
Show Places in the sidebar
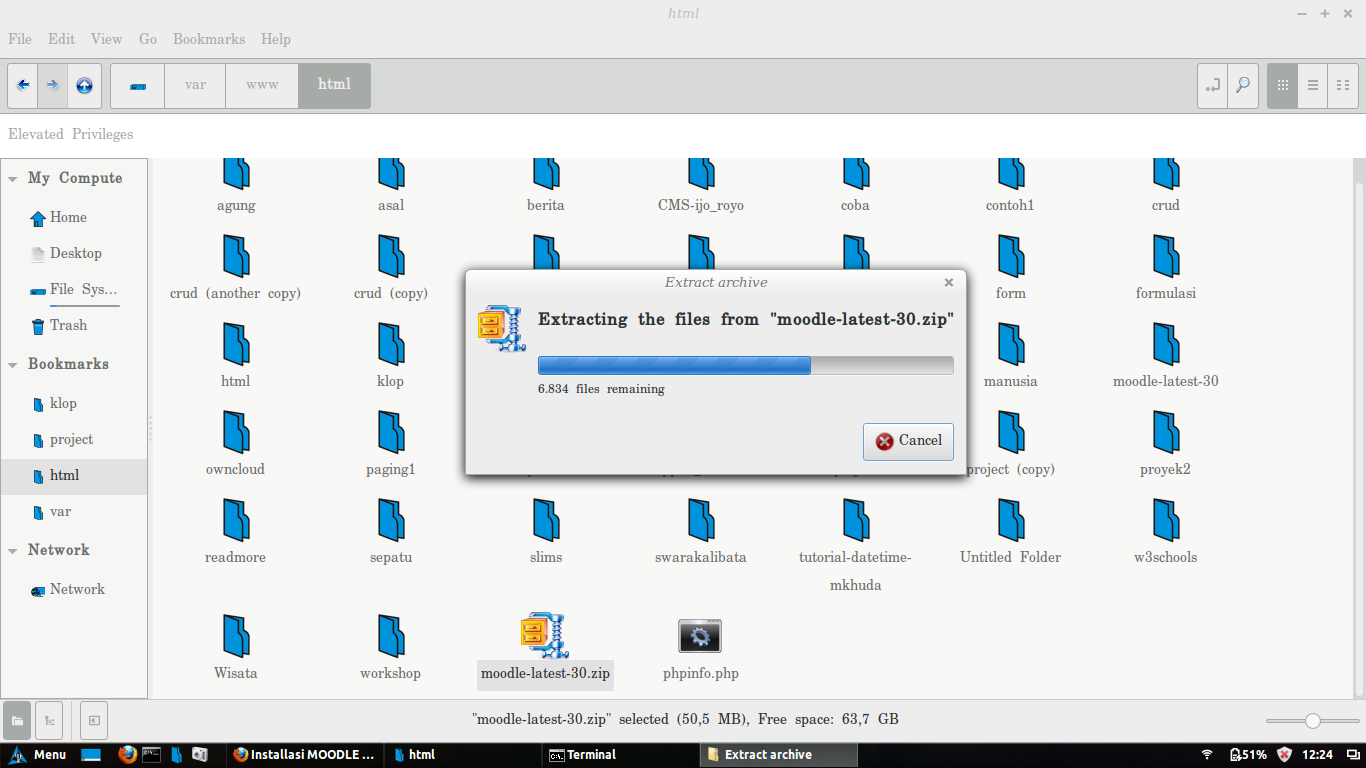coord(18,720)
